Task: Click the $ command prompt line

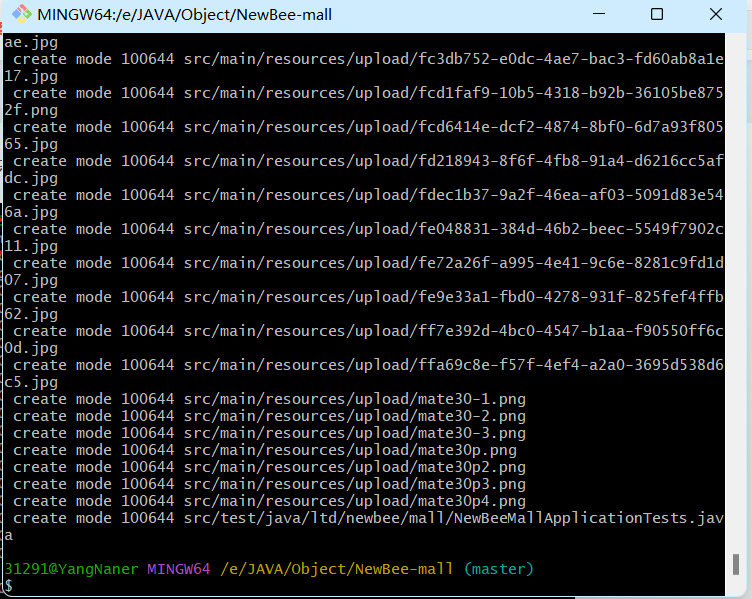Action: 9,585
